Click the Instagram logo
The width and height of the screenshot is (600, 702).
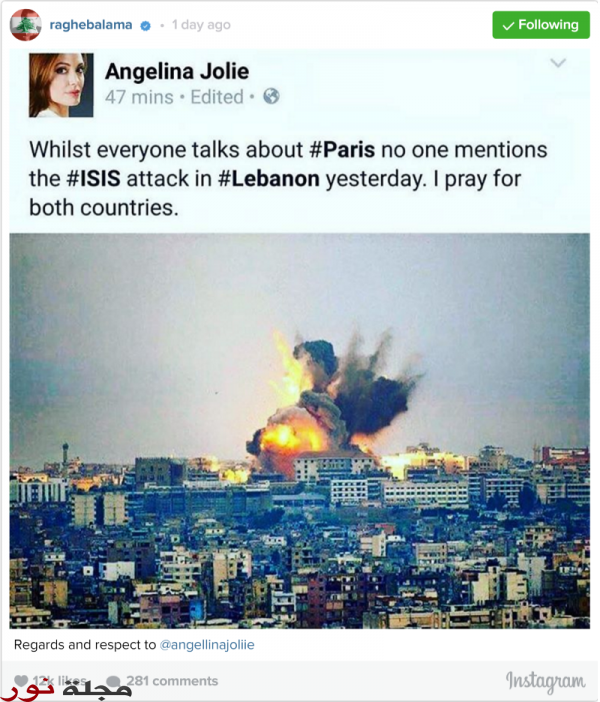coord(545,681)
